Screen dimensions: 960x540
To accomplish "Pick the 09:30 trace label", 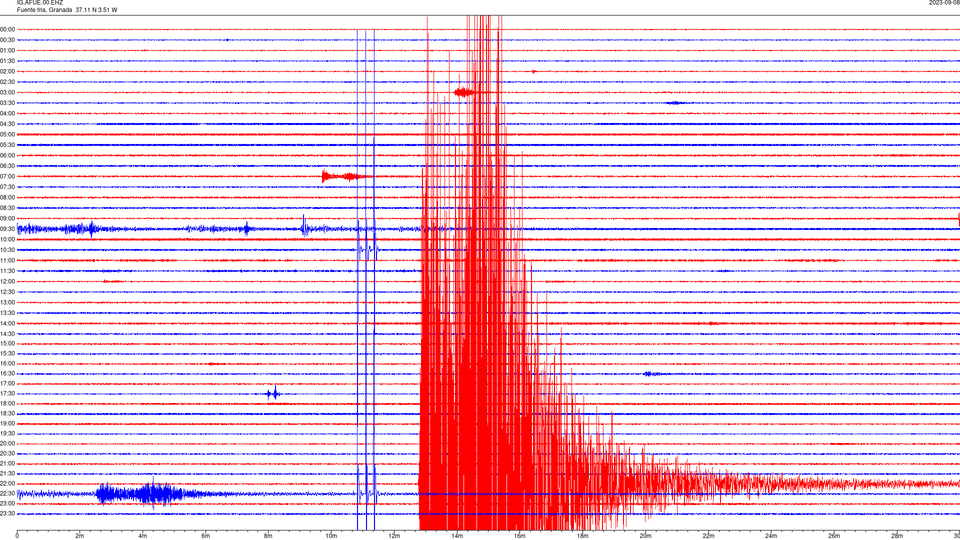I will (x=7, y=229).
